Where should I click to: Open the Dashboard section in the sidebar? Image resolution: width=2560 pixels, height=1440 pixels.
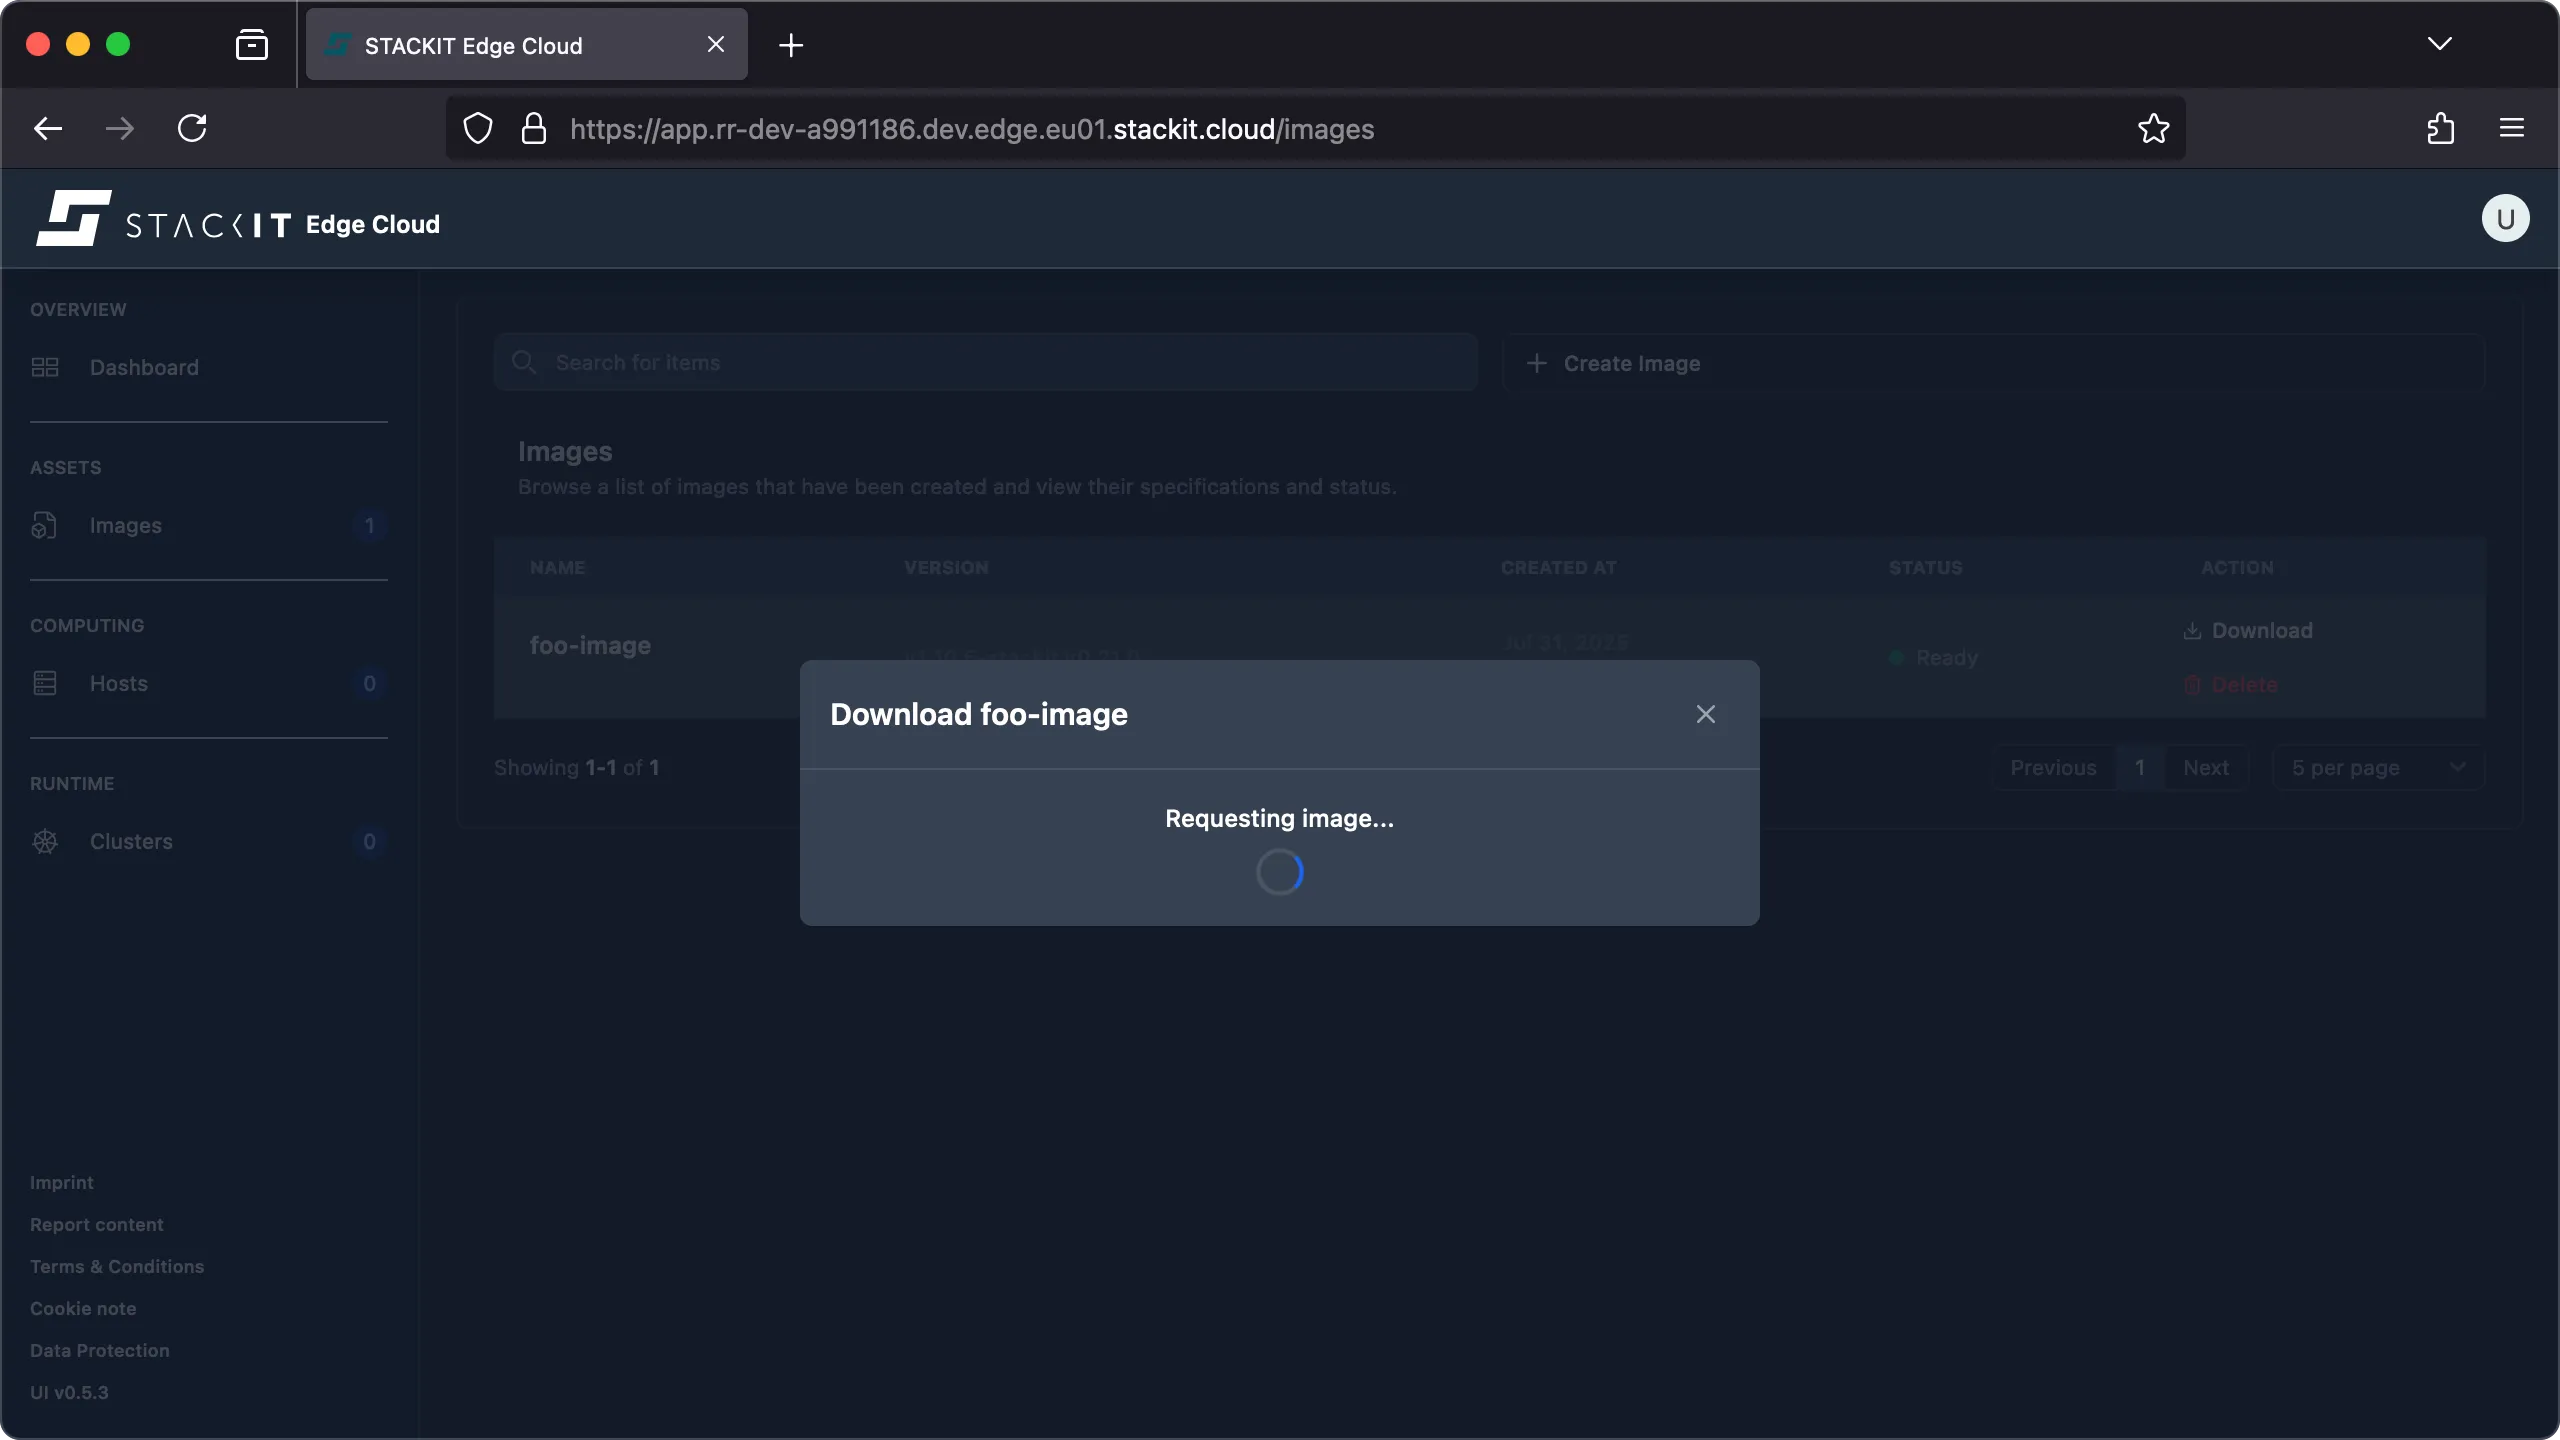[x=143, y=367]
